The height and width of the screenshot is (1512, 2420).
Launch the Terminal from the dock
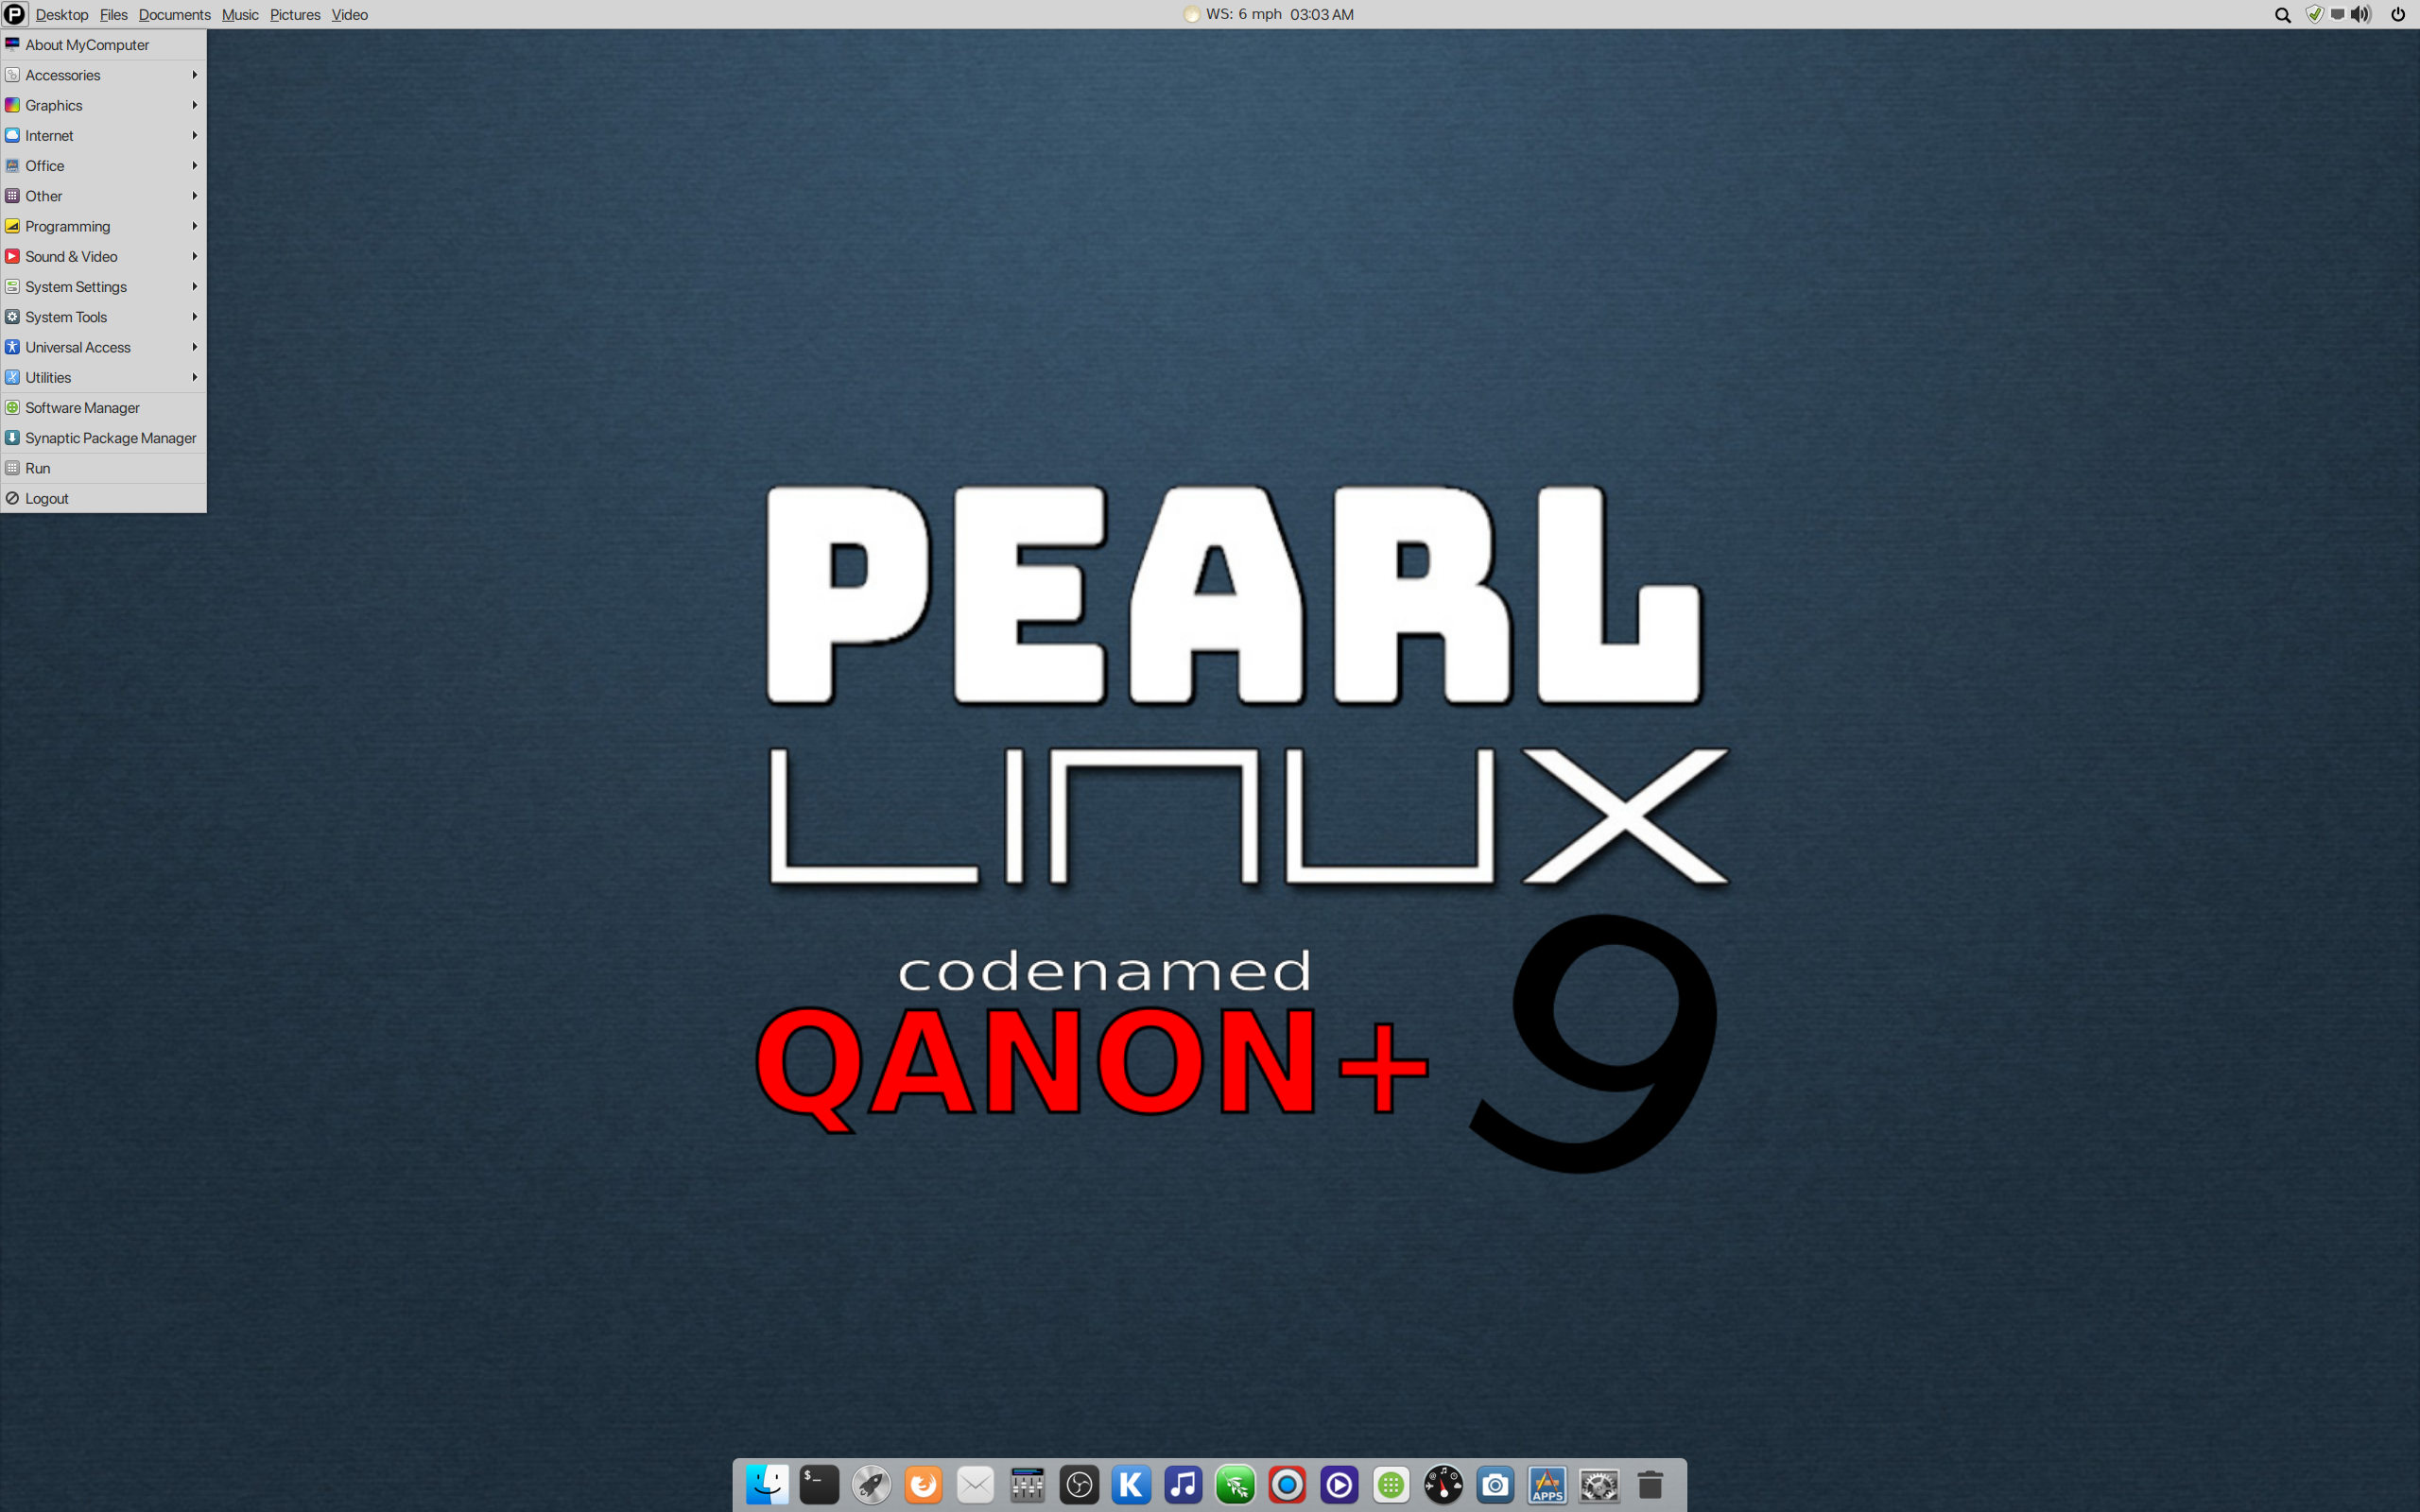[819, 1485]
